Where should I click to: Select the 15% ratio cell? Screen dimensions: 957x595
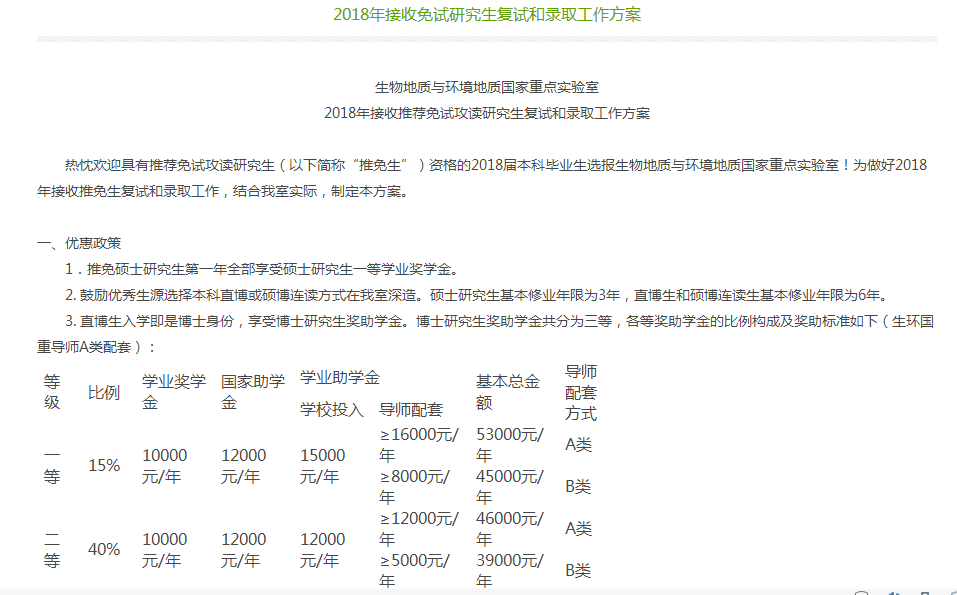click(x=104, y=466)
